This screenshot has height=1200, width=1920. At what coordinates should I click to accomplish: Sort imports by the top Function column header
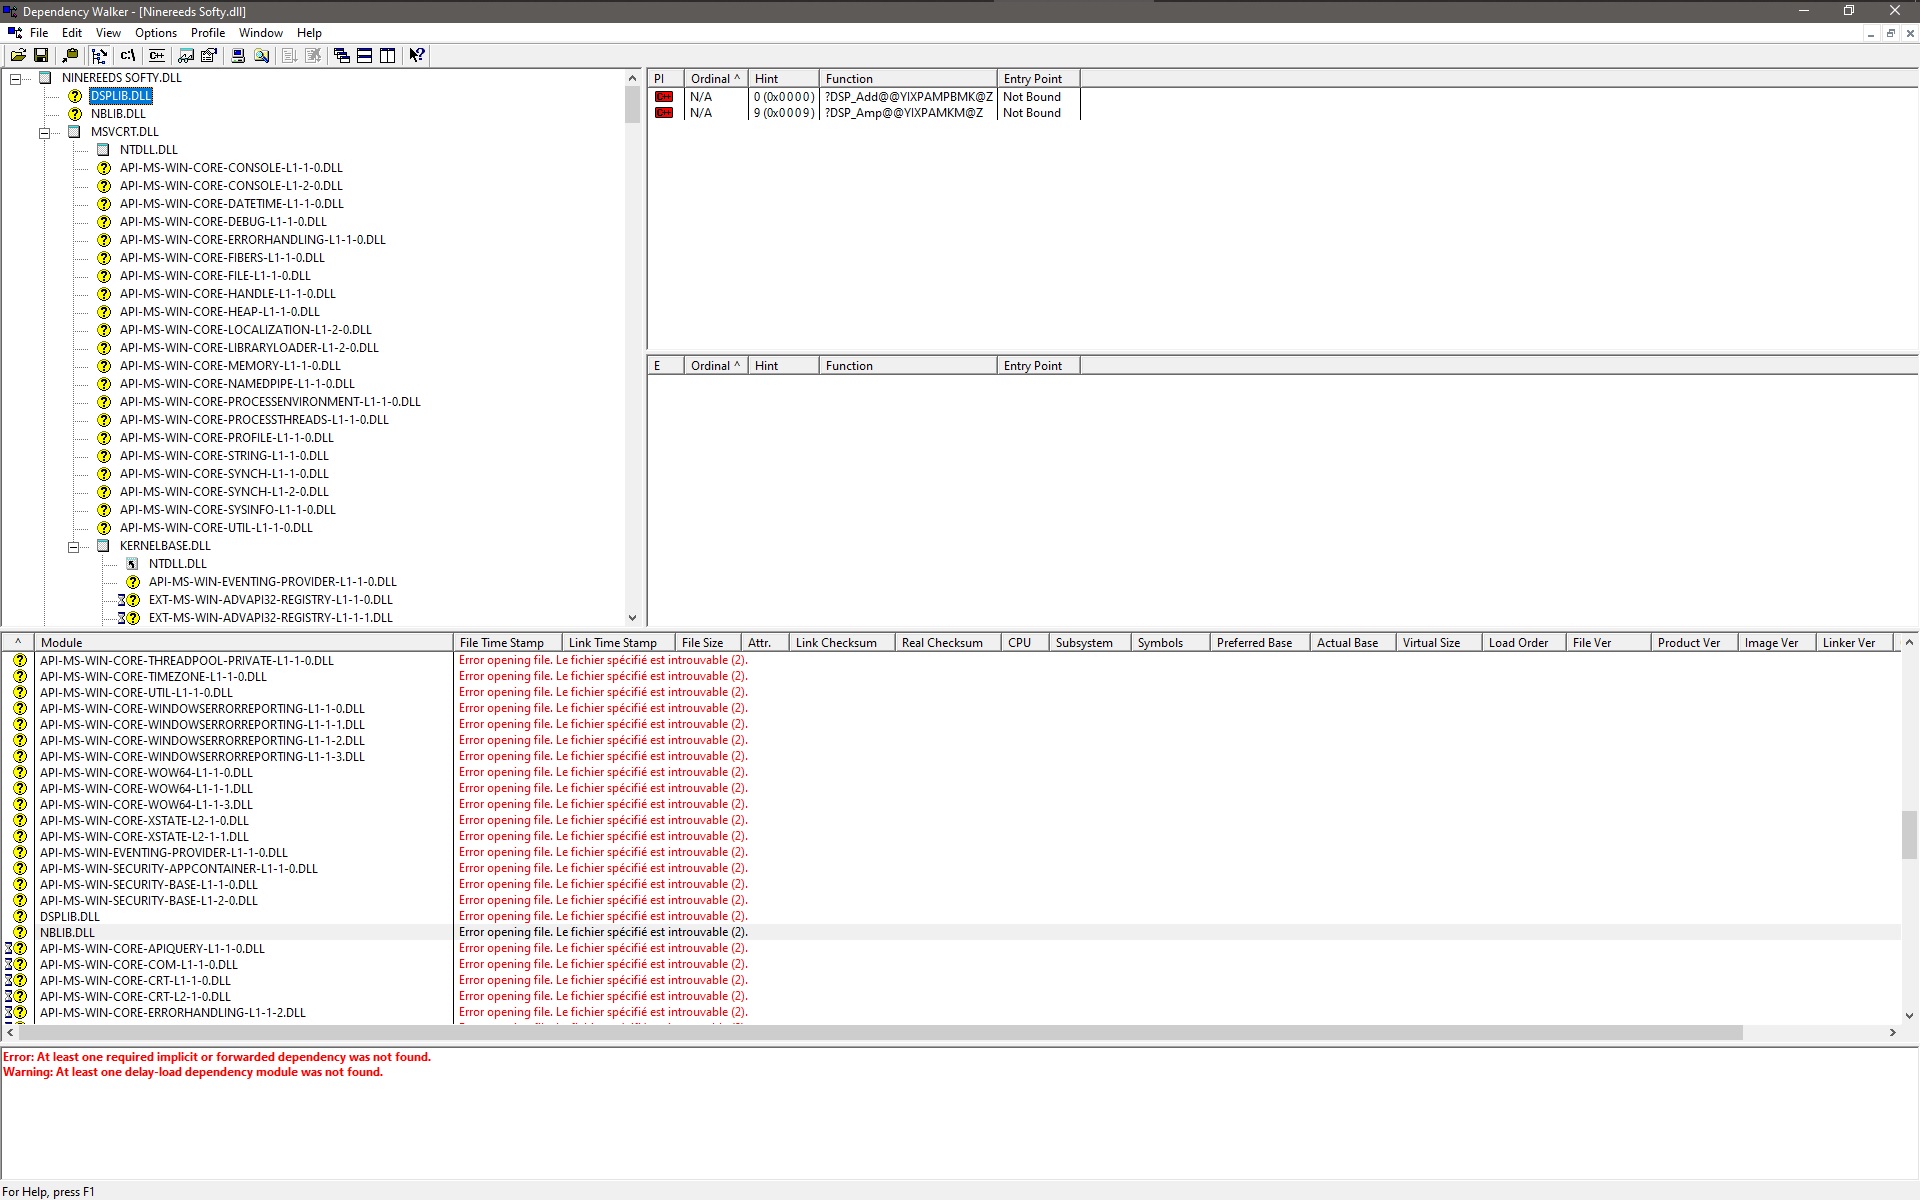tap(908, 79)
